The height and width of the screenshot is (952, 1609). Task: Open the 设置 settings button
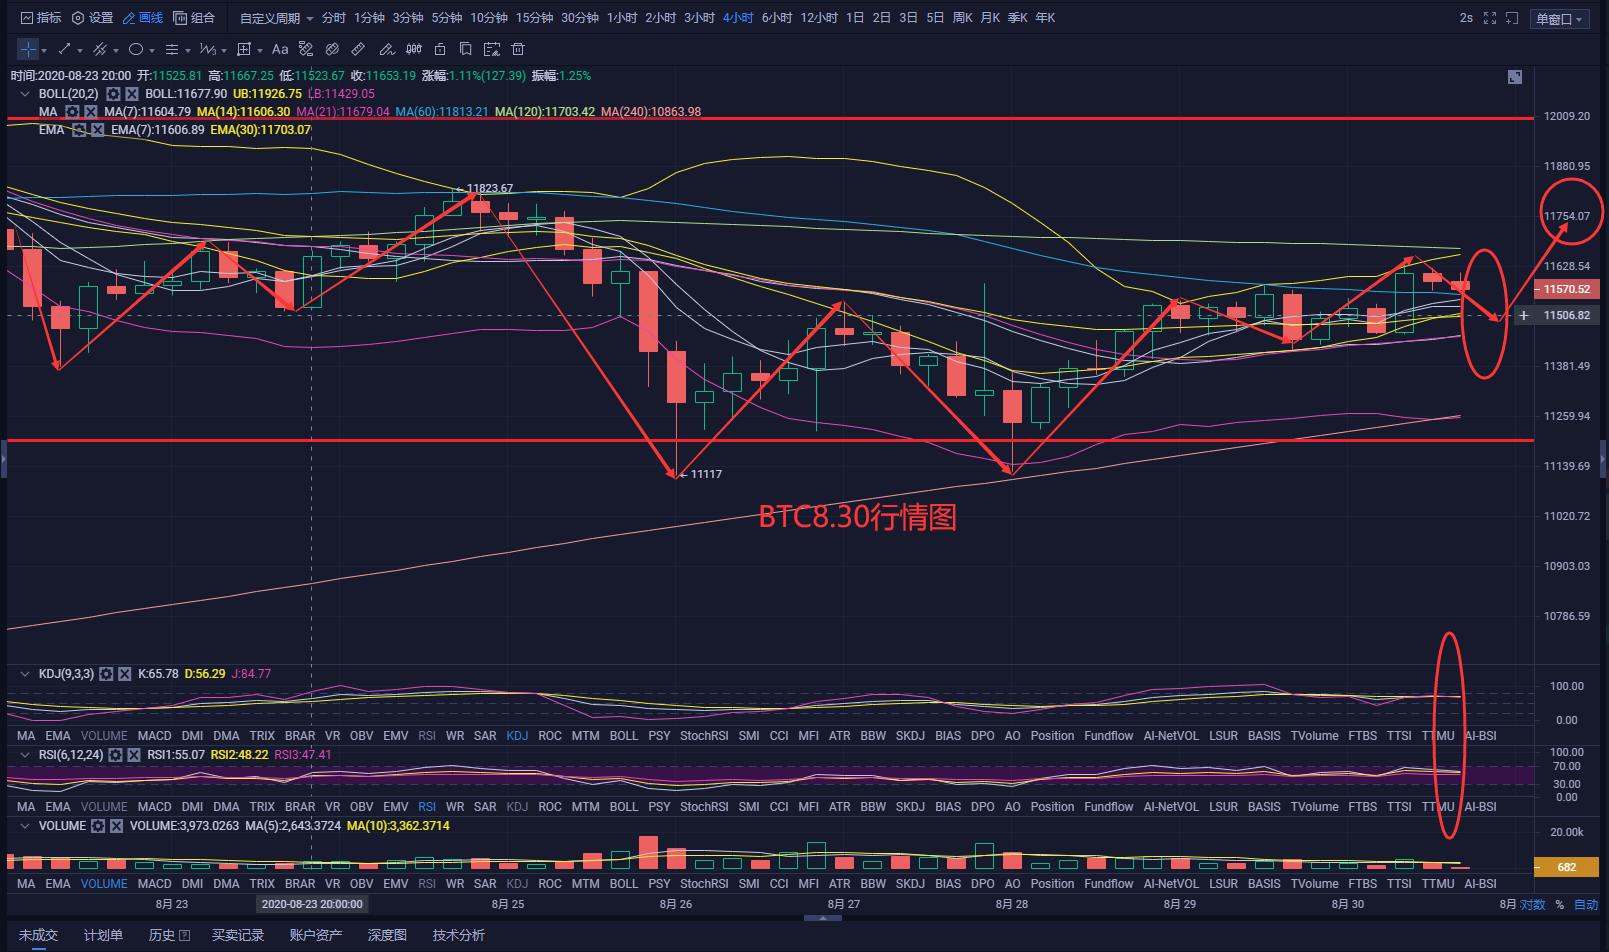(x=92, y=18)
